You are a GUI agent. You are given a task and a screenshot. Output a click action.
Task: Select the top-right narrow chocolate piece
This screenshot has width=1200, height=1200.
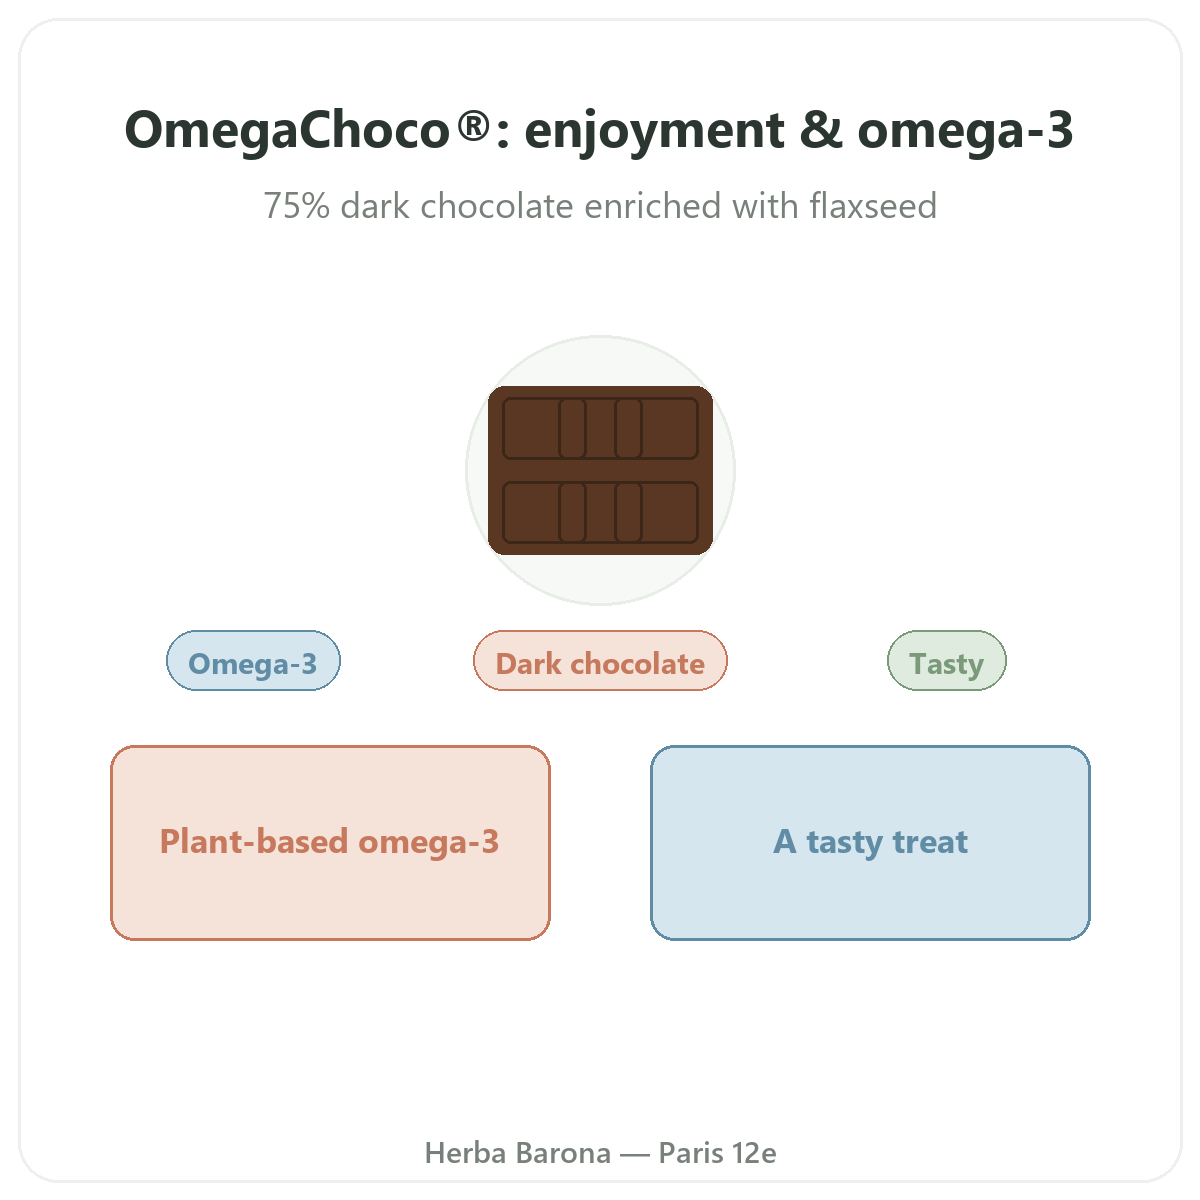[x=628, y=428]
